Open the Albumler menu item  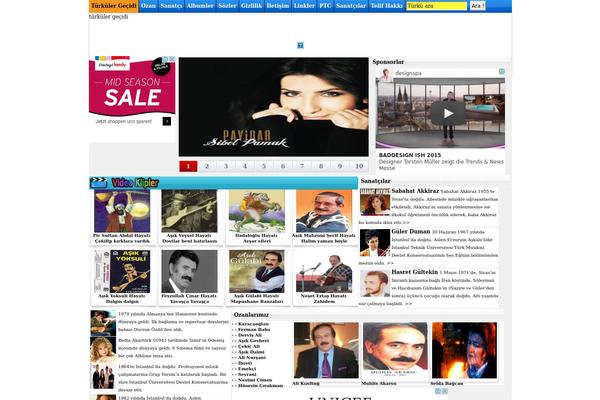coord(200,6)
